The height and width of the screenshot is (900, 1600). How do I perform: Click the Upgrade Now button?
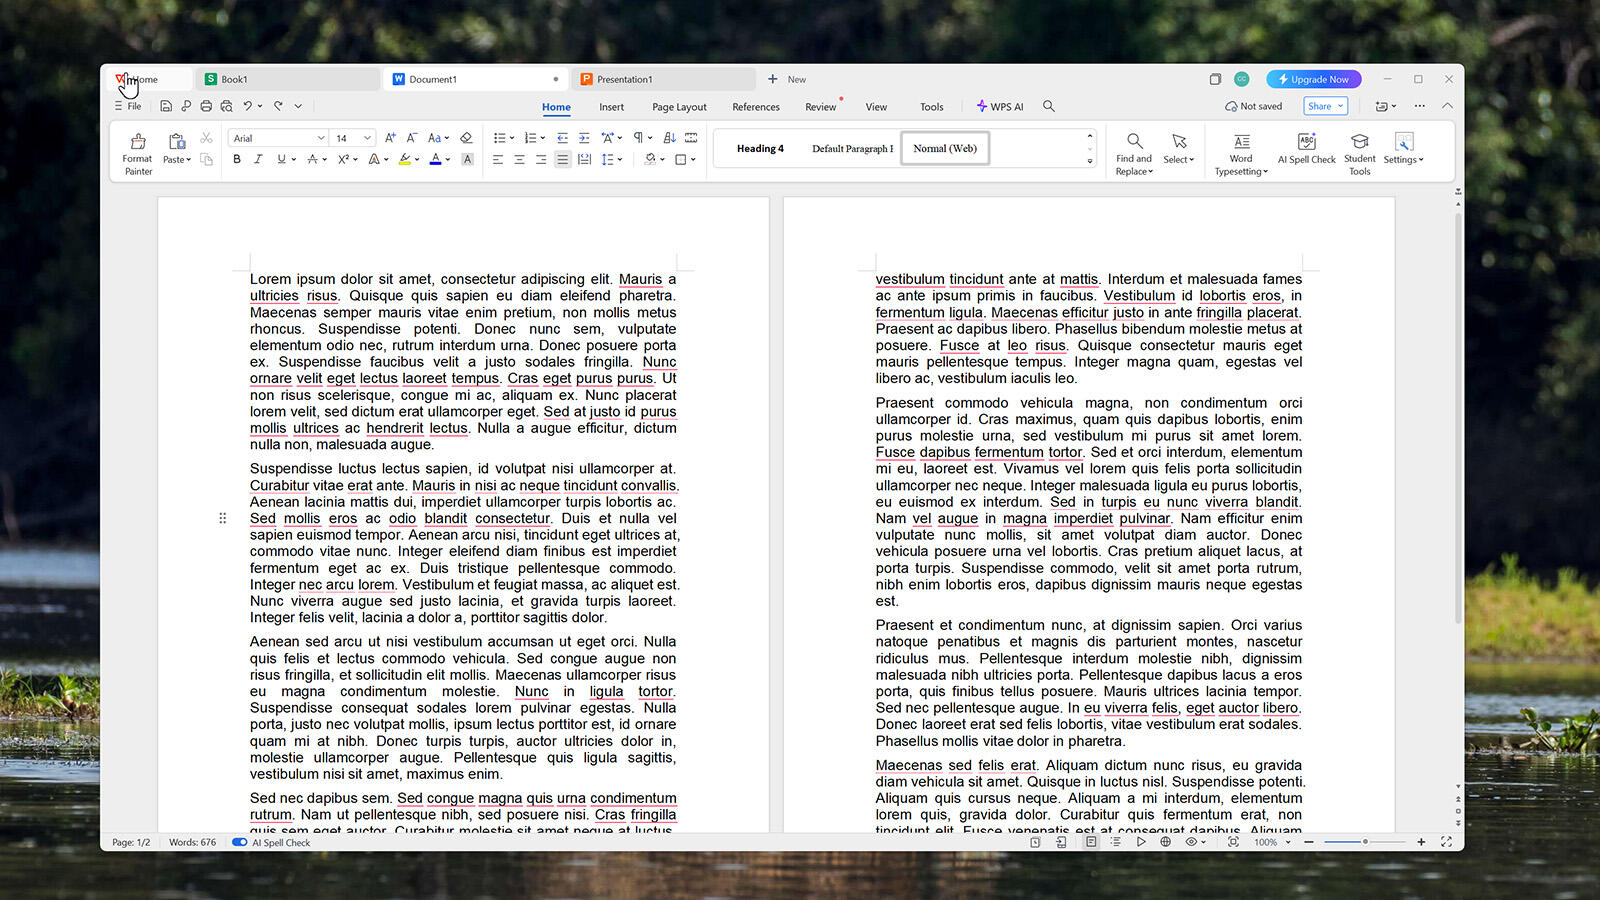click(1313, 79)
